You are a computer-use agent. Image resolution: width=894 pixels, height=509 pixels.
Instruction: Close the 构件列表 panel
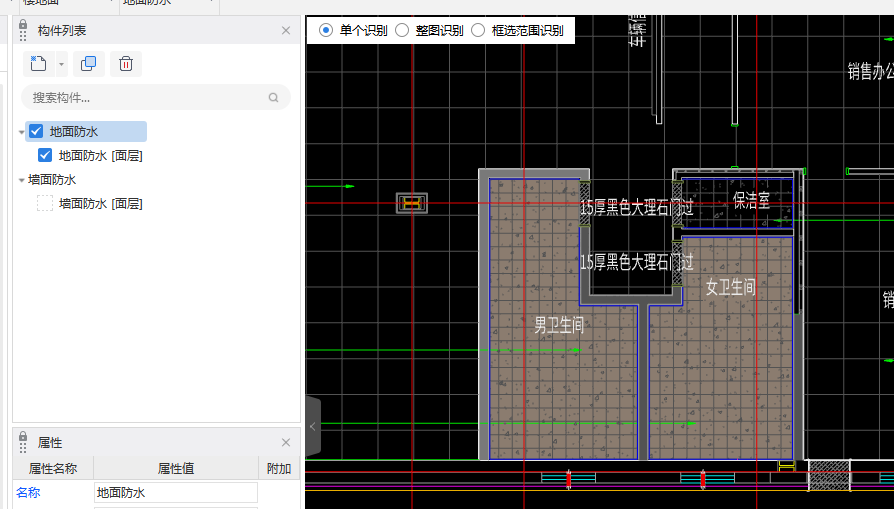(x=286, y=31)
